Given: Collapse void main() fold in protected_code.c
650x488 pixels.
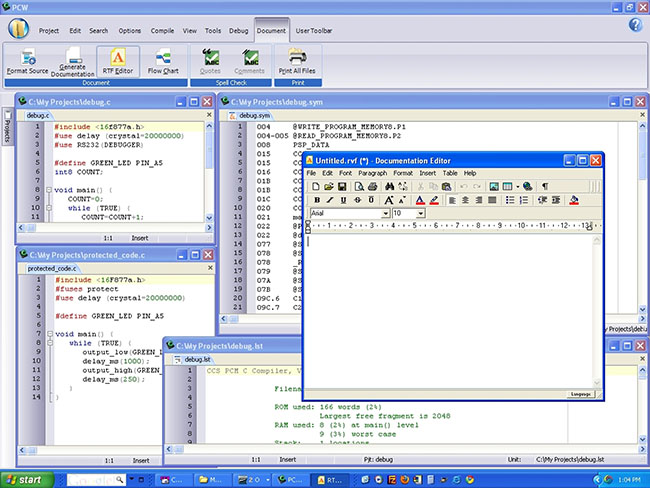Looking at the screenshot, I should click(50, 334).
